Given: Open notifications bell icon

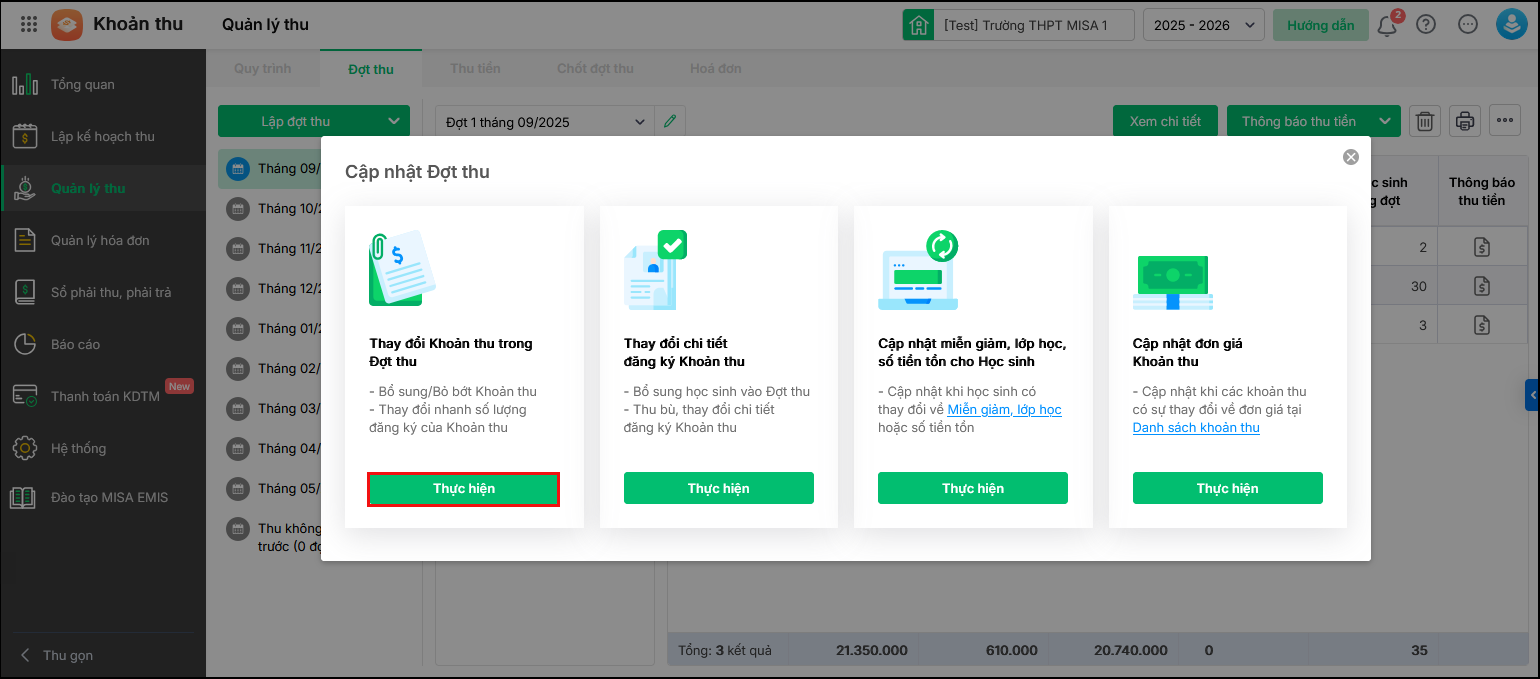Looking at the screenshot, I should point(1387,25).
